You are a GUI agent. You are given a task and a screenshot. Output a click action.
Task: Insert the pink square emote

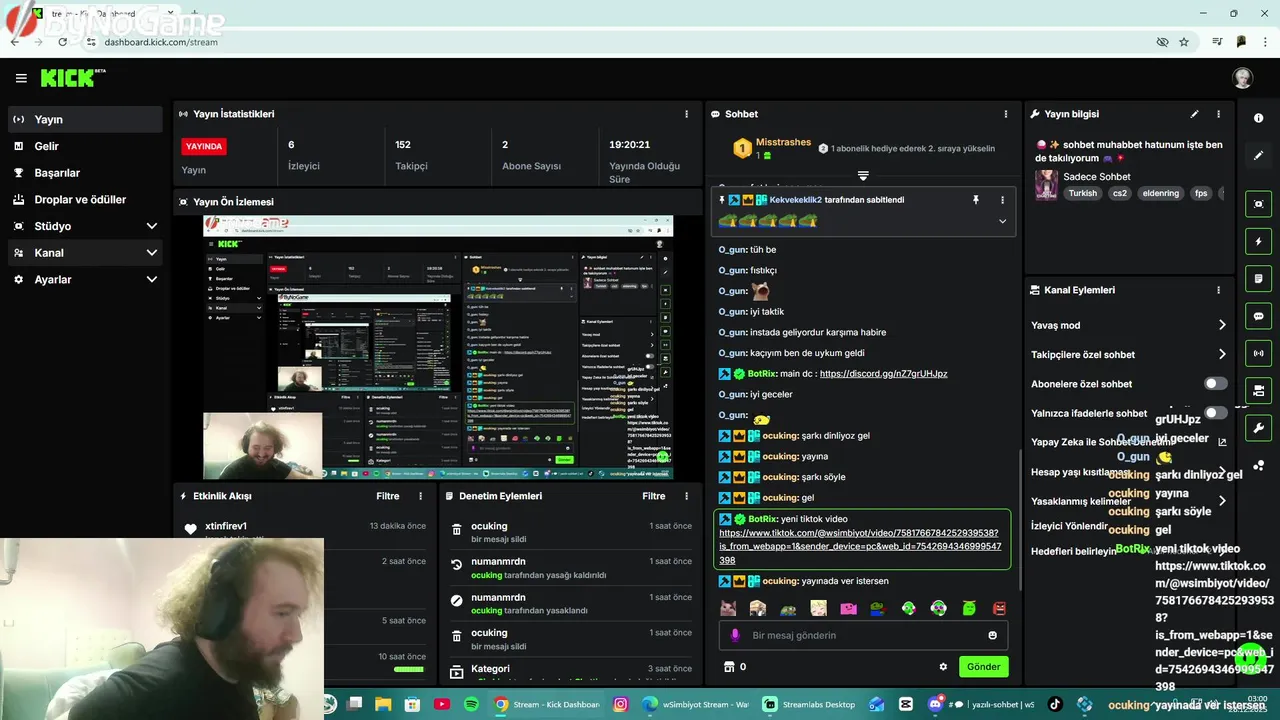848,608
